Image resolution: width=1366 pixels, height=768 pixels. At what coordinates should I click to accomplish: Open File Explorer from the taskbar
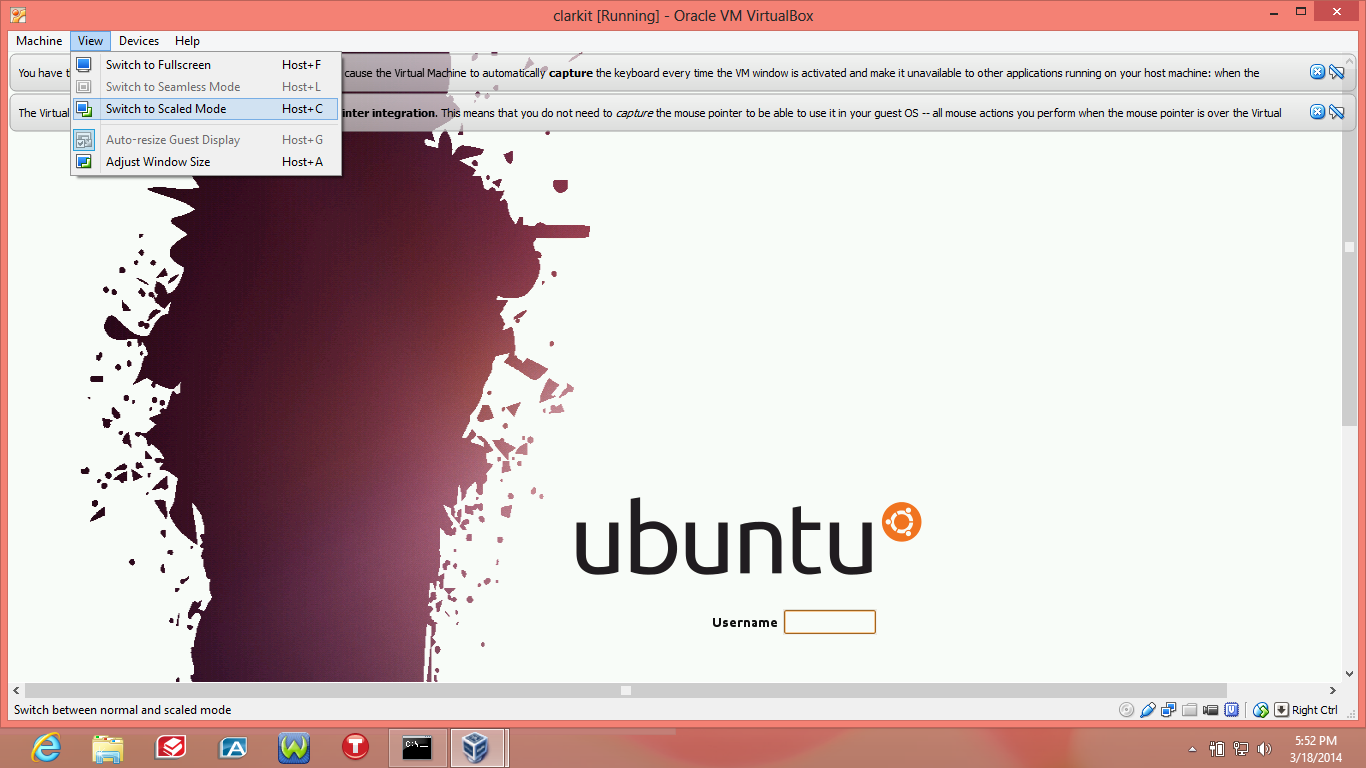coord(107,747)
